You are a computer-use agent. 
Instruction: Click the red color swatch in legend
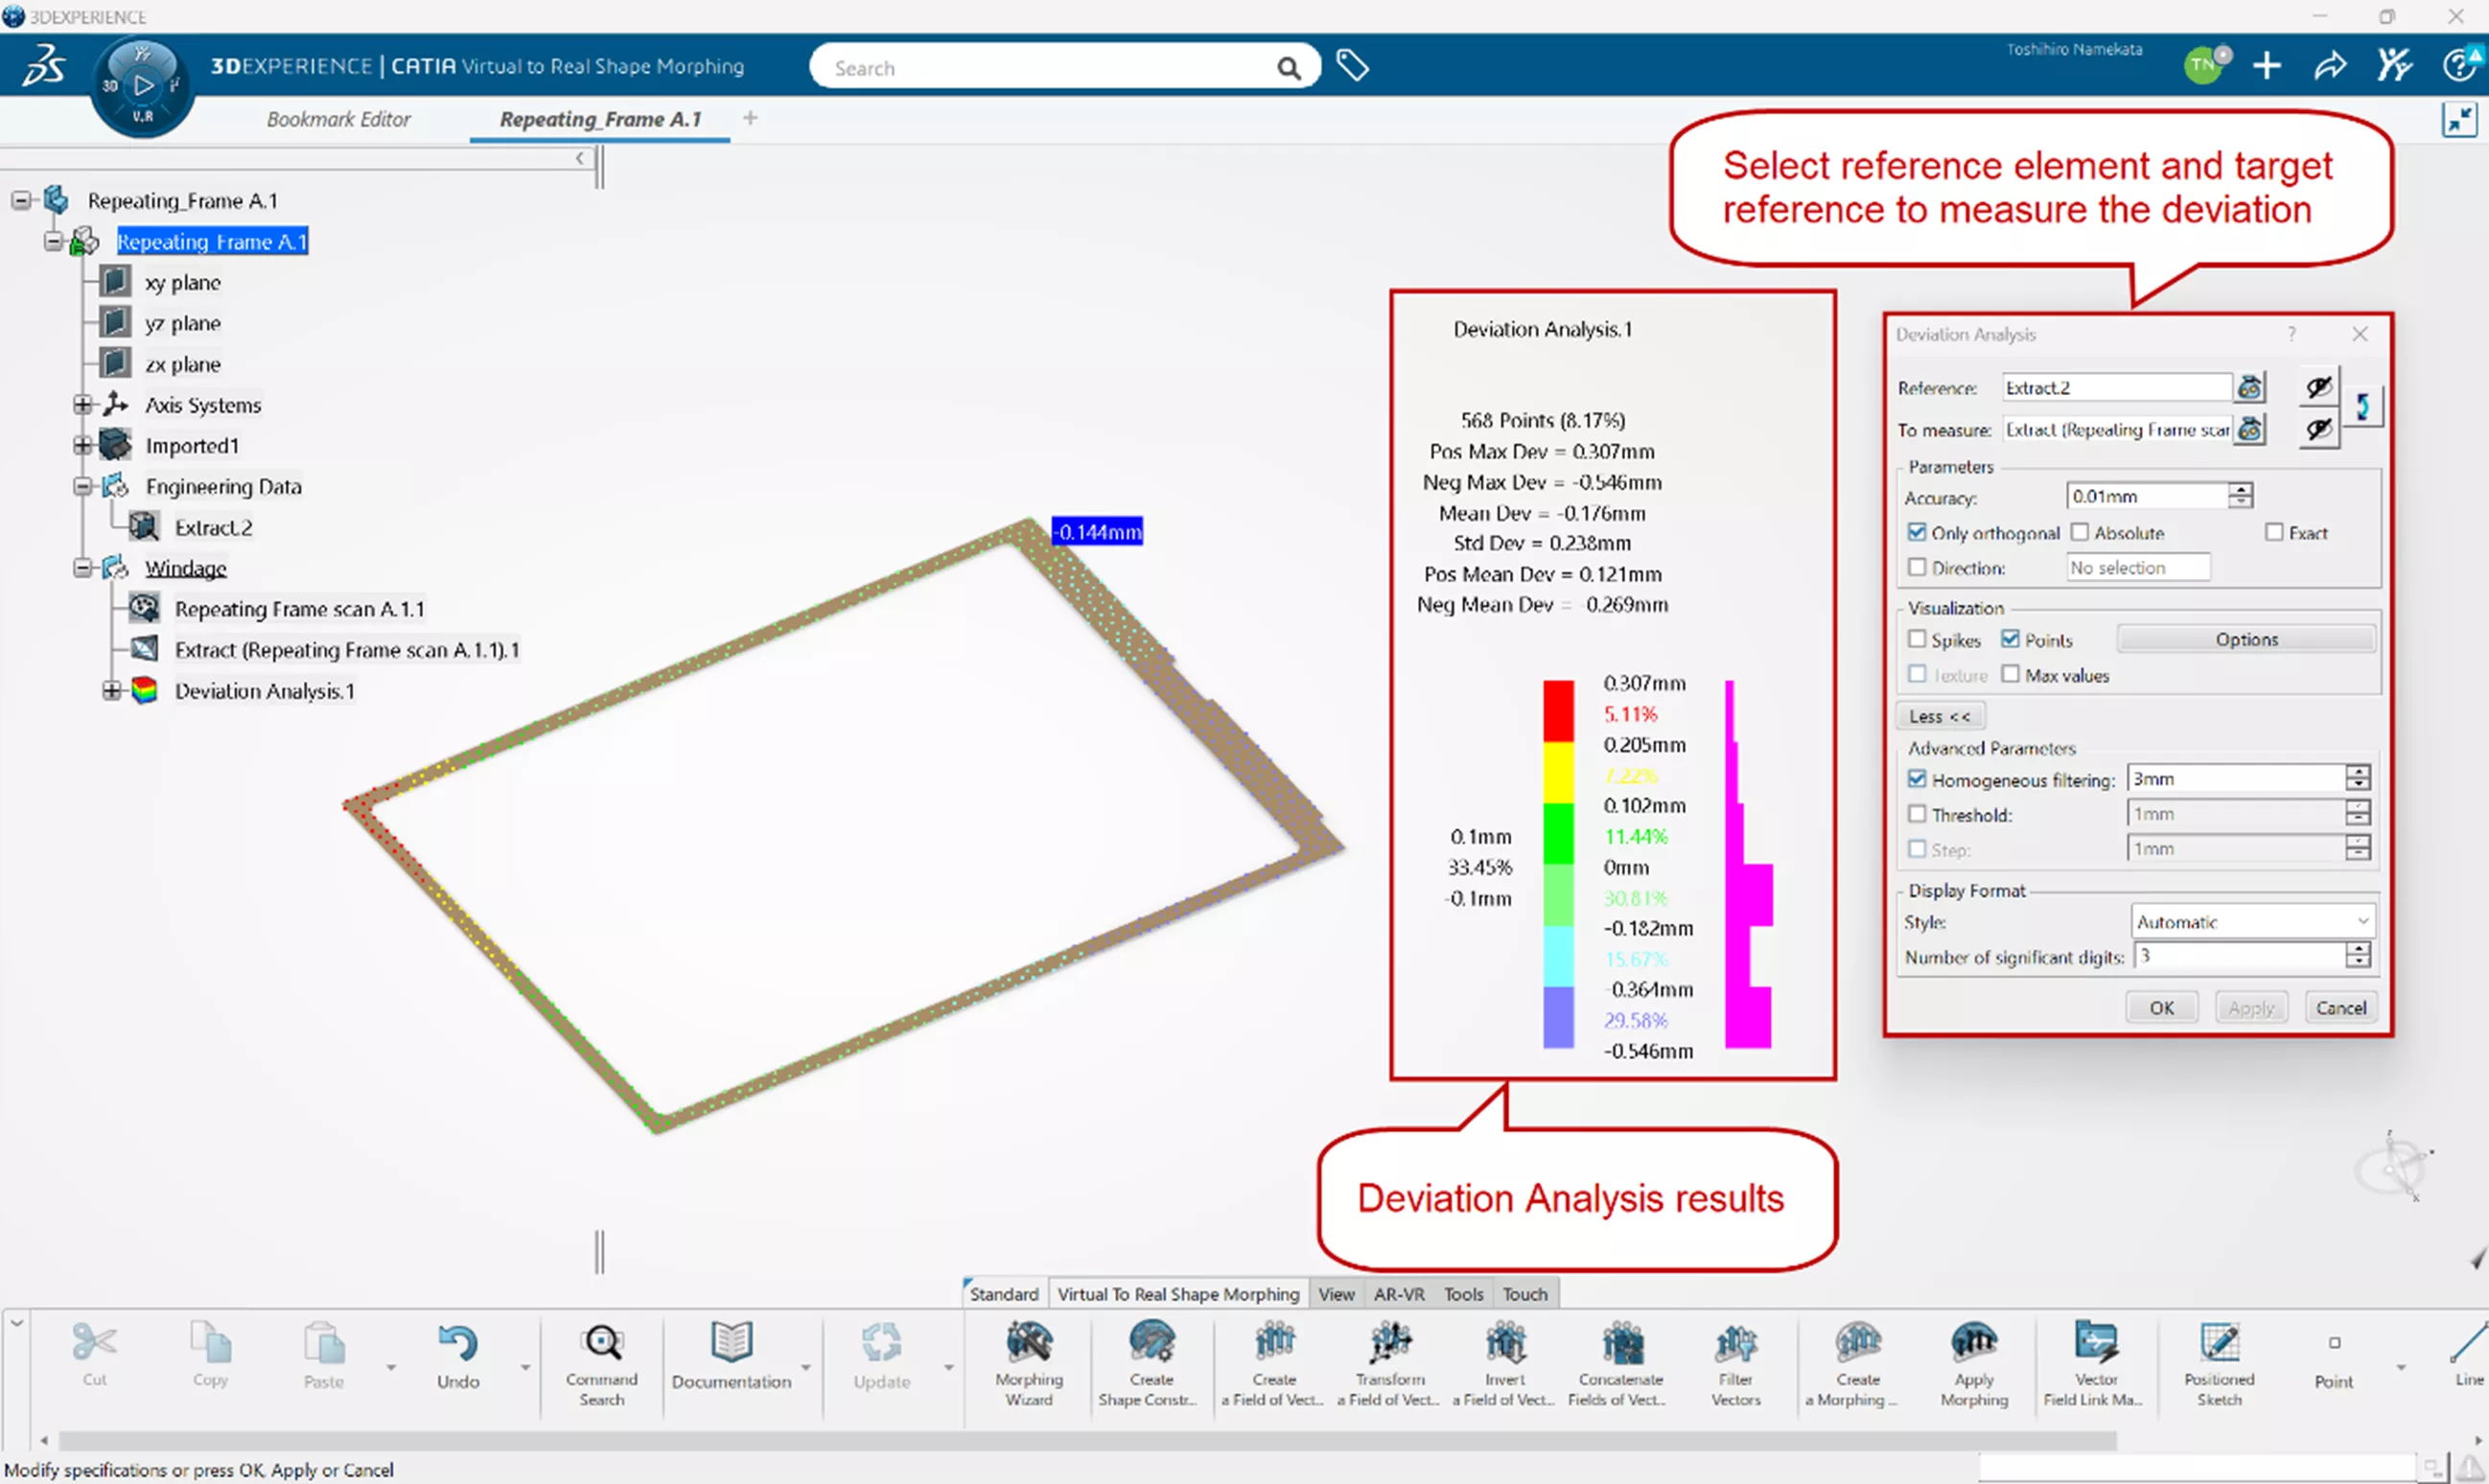point(1557,710)
